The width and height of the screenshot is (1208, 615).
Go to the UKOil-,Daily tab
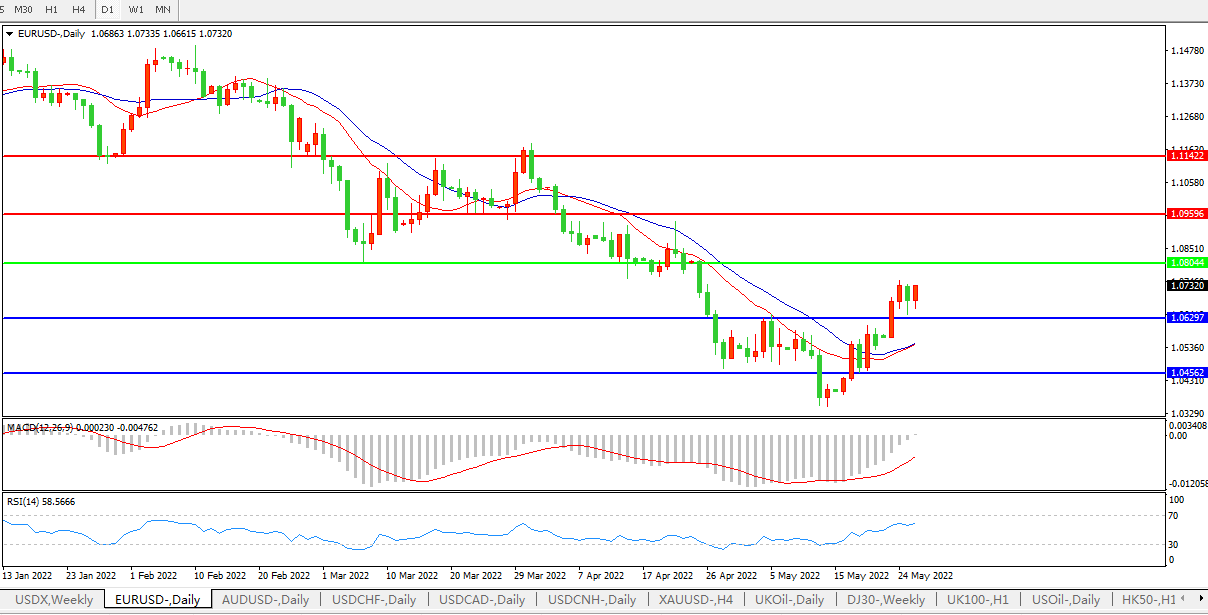click(x=789, y=600)
